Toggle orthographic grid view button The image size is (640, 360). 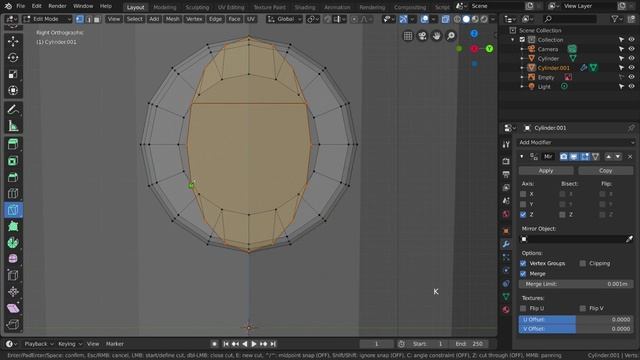[x=408, y=36]
